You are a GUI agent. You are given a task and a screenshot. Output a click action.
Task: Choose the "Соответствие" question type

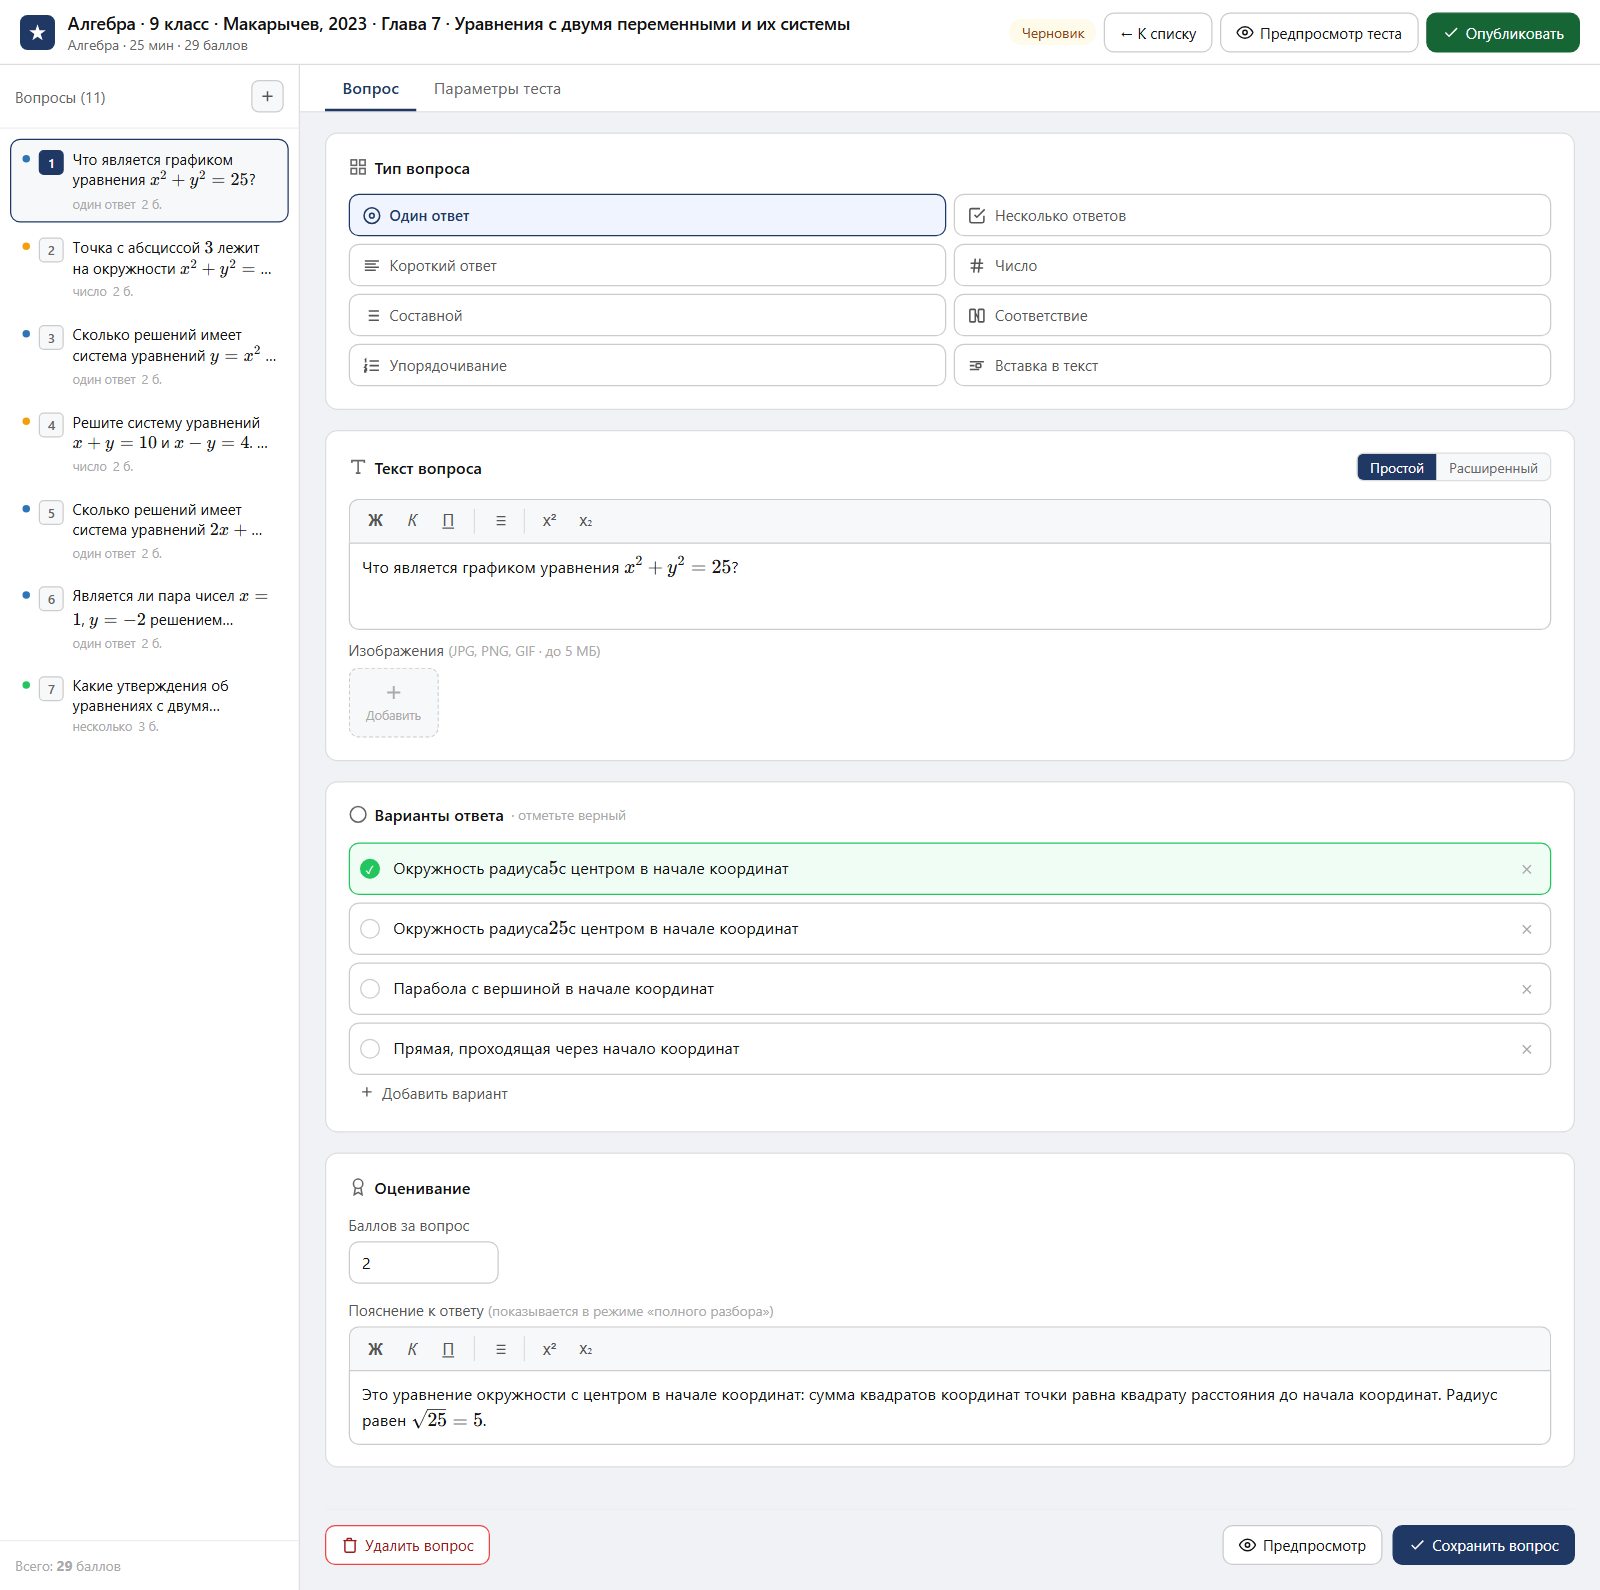(x=1252, y=315)
